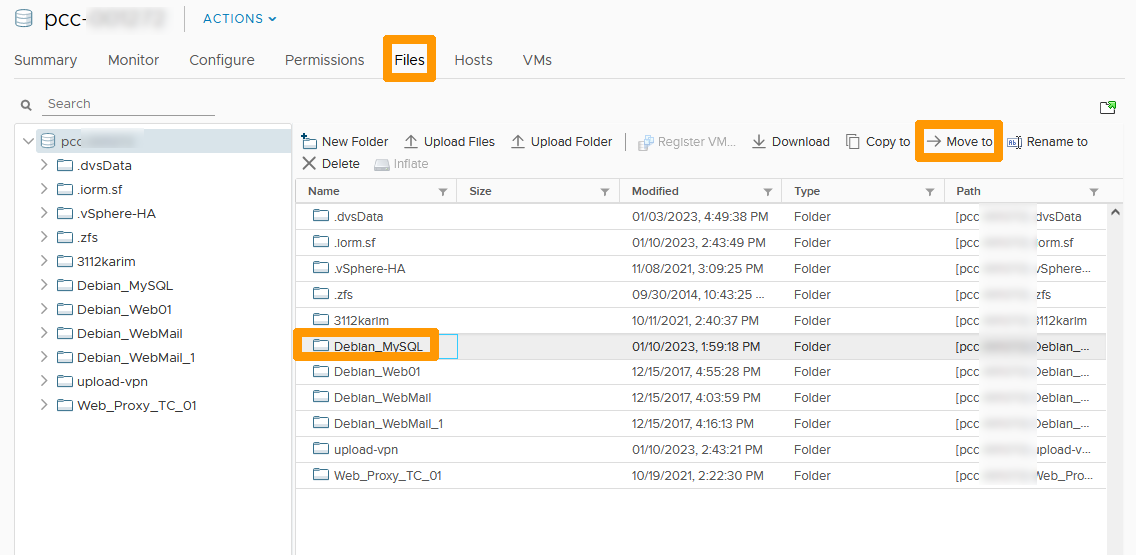Screen dimensions: 1136x555
Task: Click the Copy to icon
Action: click(x=853, y=142)
